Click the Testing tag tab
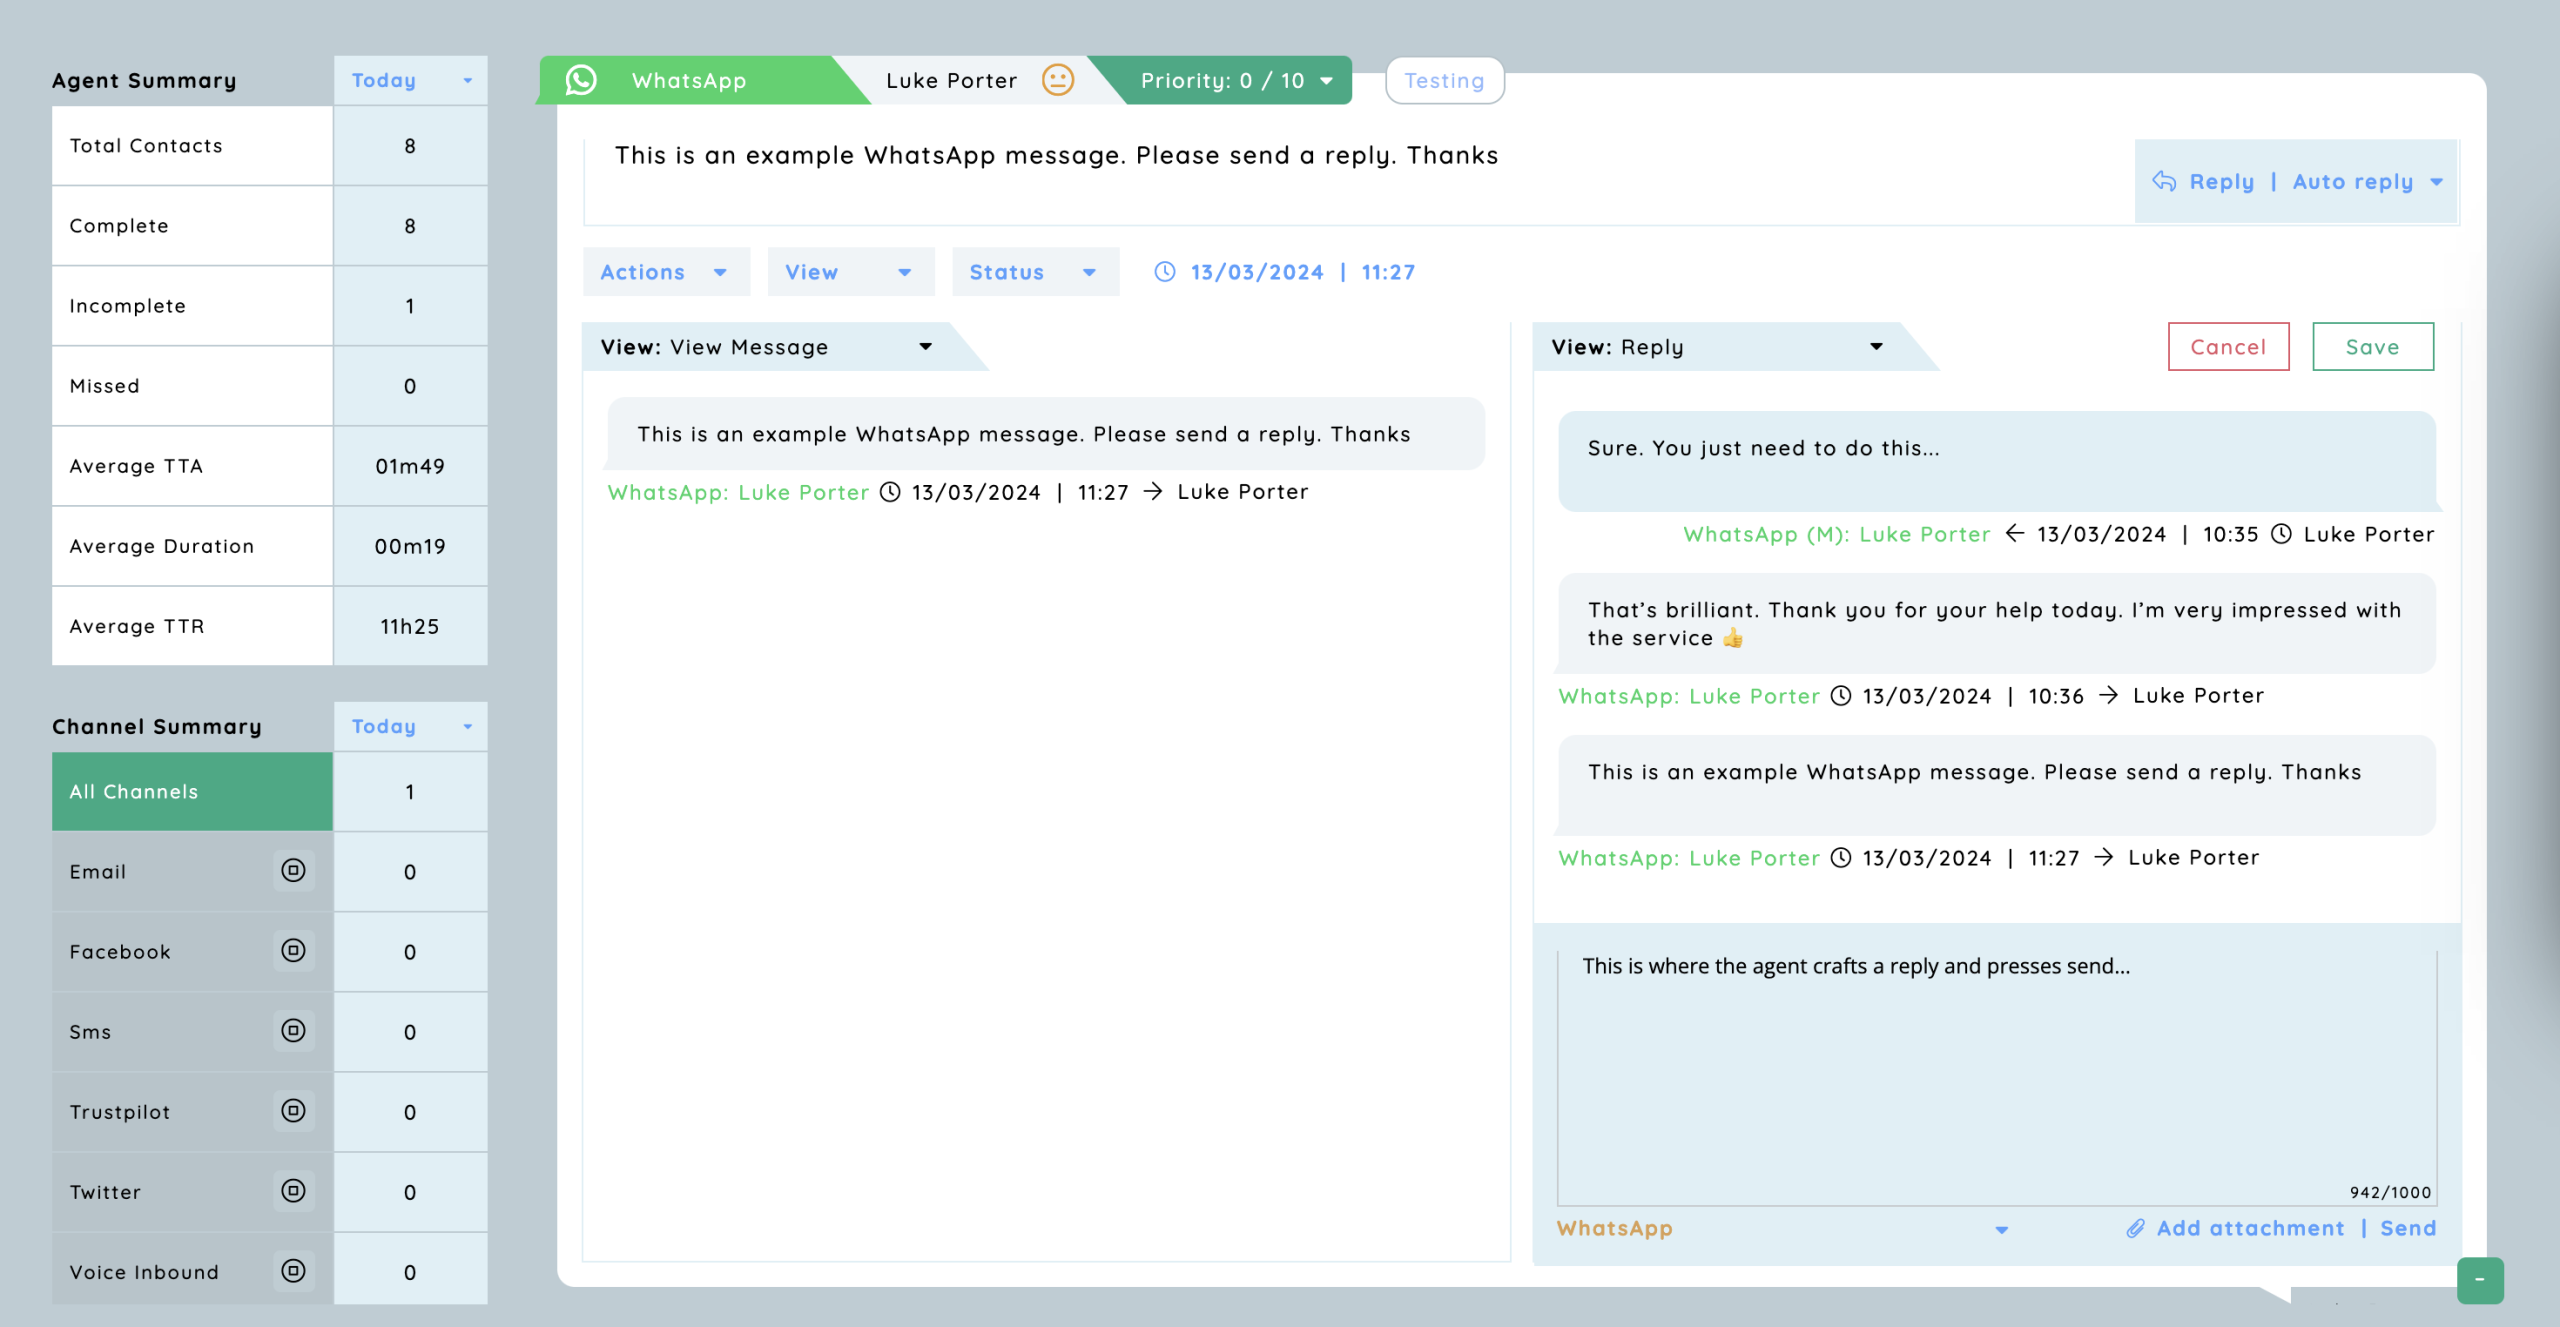The height and width of the screenshot is (1327, 2560). tap(1444, 80)
